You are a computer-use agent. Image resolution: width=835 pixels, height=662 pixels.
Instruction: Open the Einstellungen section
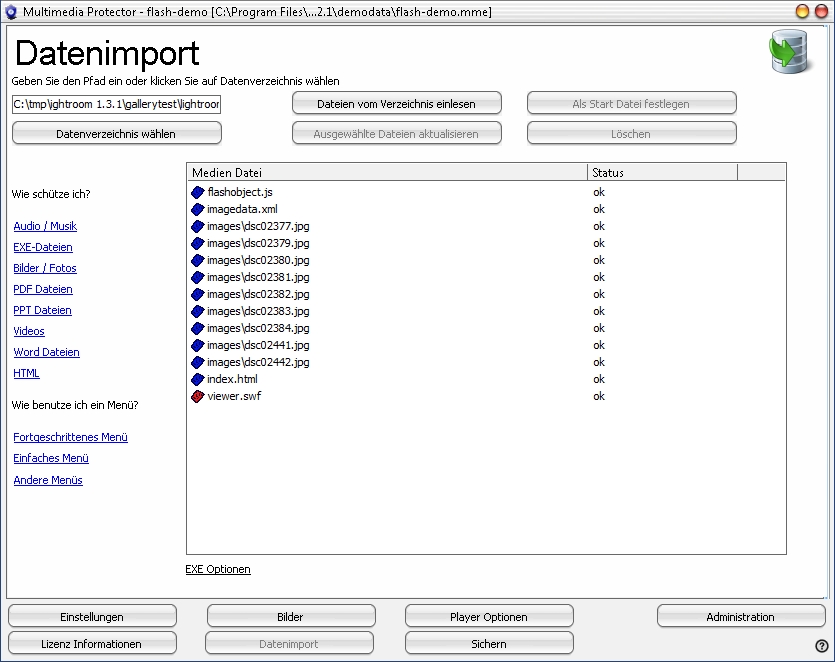92,617
